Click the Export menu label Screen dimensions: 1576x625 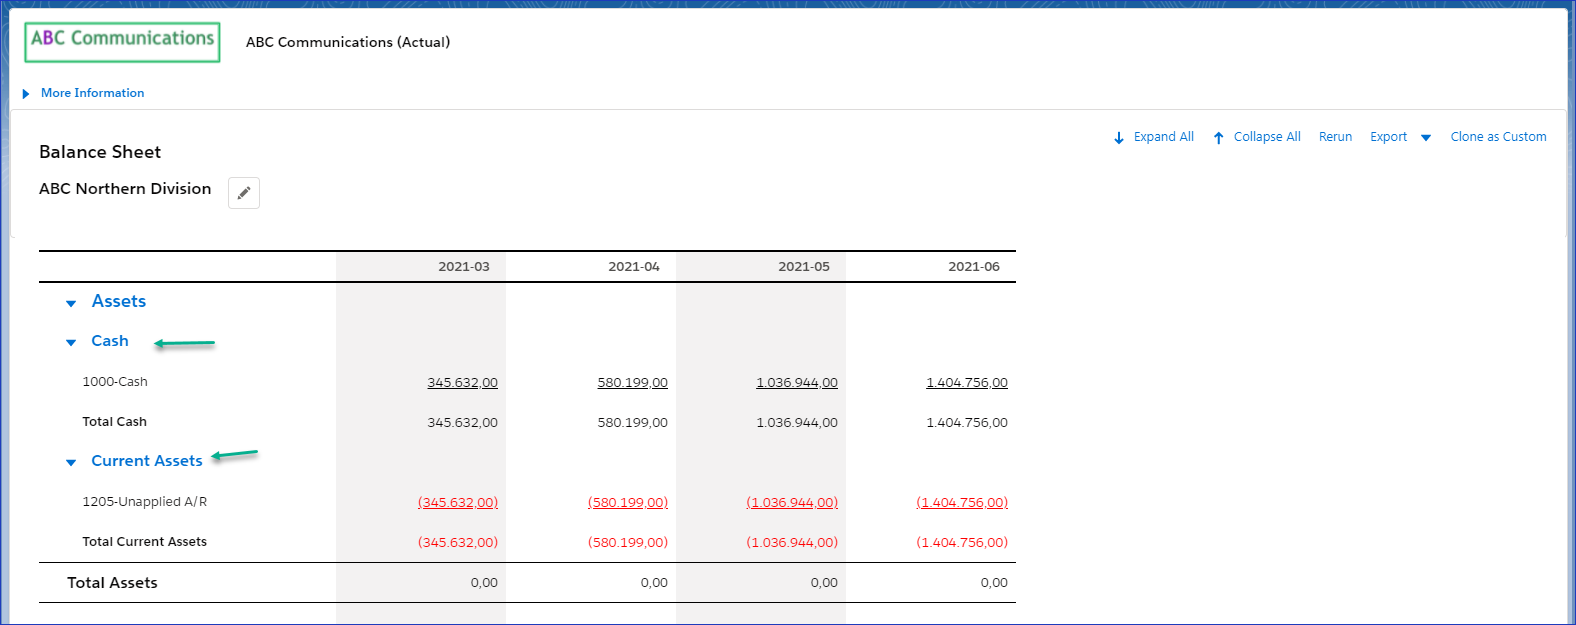(x=1388, y=137)
